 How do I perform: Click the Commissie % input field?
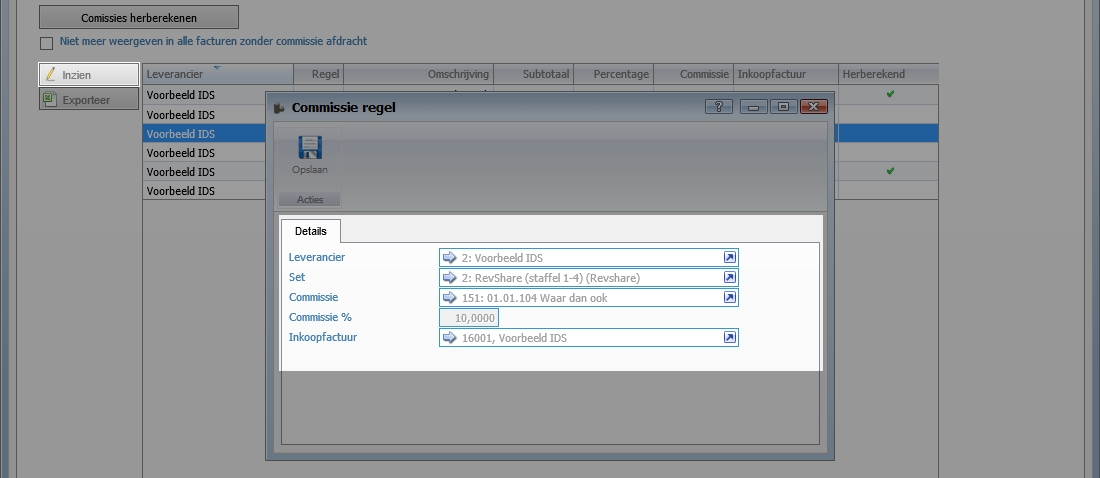(x=469, y=318)
